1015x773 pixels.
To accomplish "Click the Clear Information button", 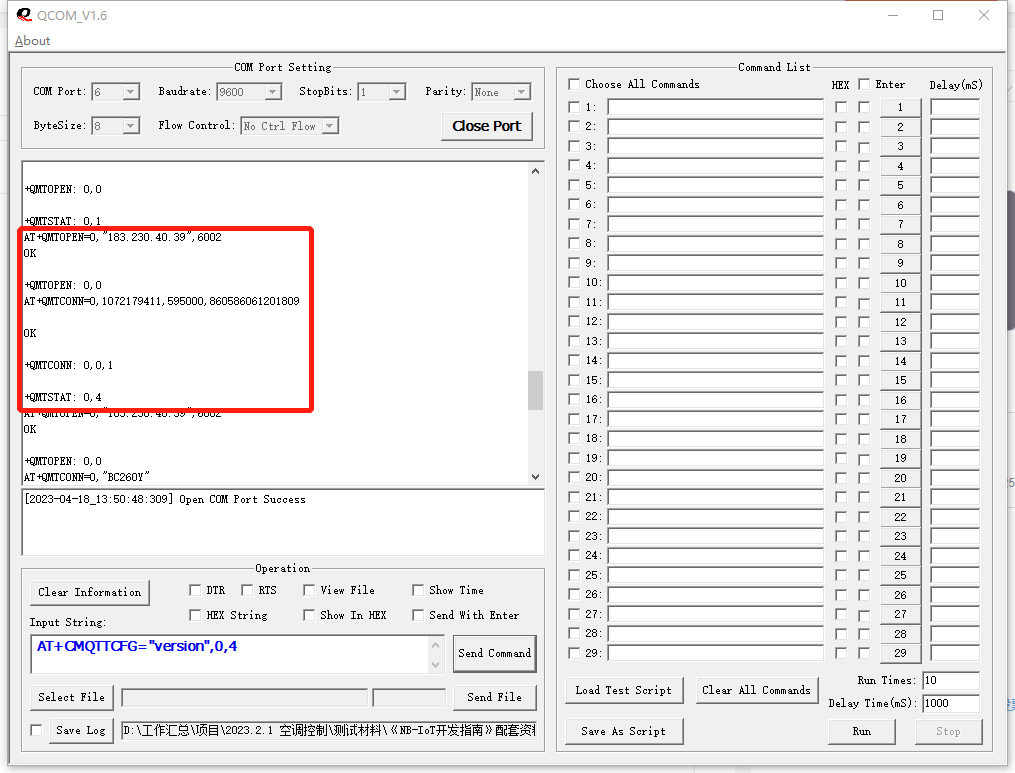I will (x=89, y=592).
